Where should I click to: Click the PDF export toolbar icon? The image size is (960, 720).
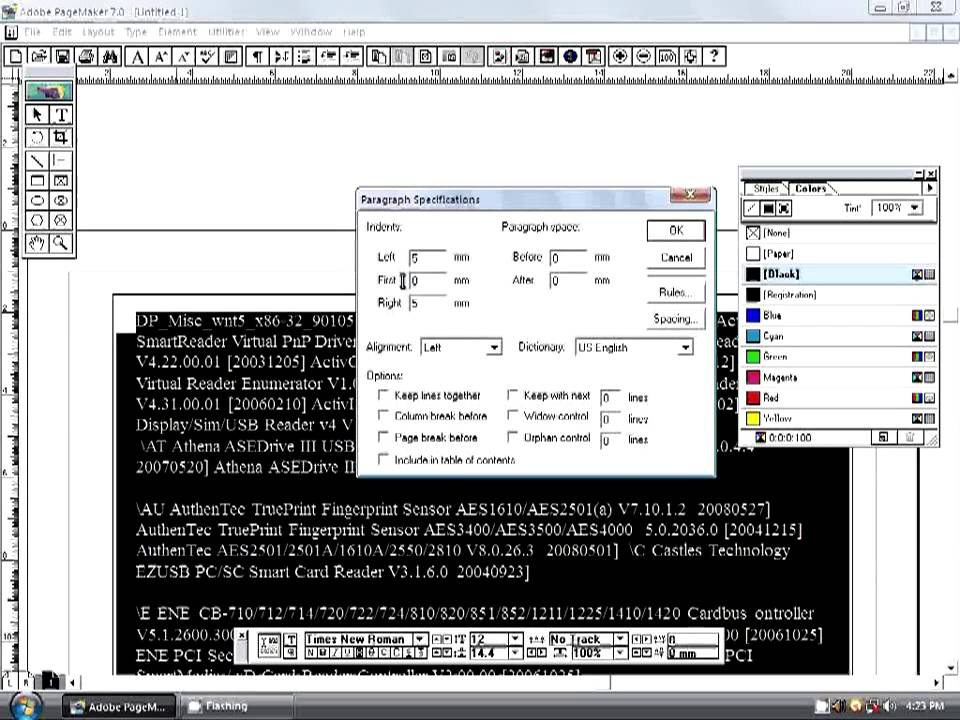coord(593,57)
